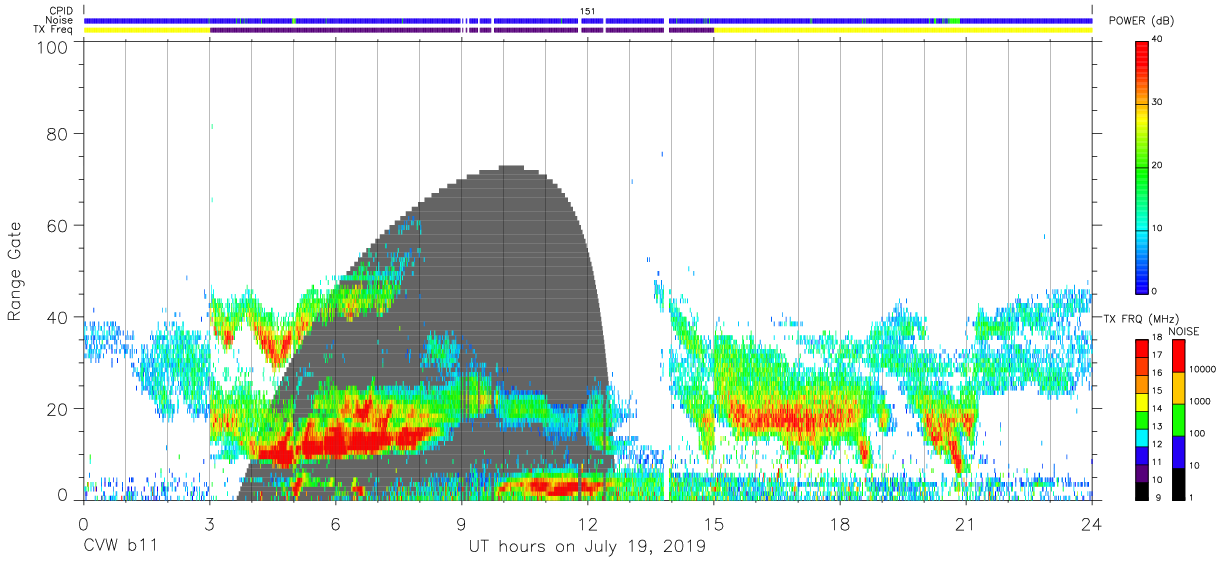The width and height of the screenshot is (1228, 567).
Task: Click the 'Range Gate' y-axis title
Action: [x=15, y=271]
